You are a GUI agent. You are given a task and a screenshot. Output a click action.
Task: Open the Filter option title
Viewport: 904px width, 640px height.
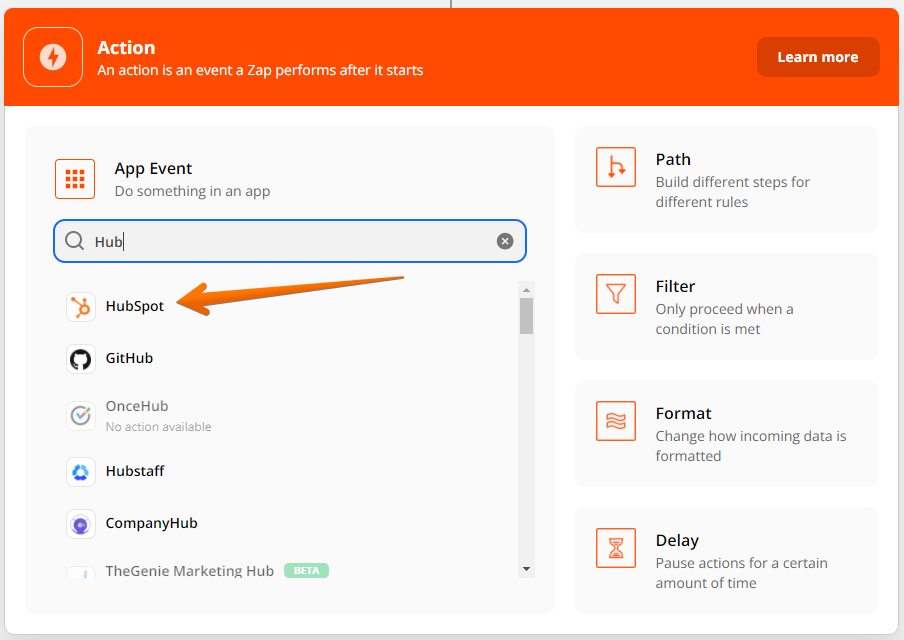point(675,286)
